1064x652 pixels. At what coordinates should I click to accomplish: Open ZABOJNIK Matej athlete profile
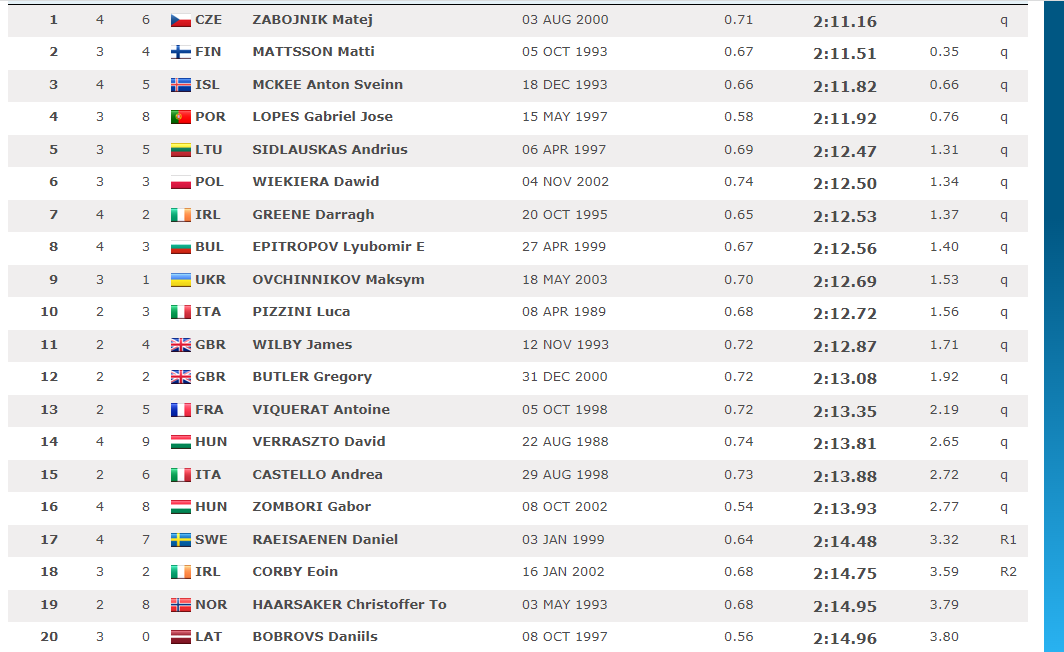click(312, 20)
